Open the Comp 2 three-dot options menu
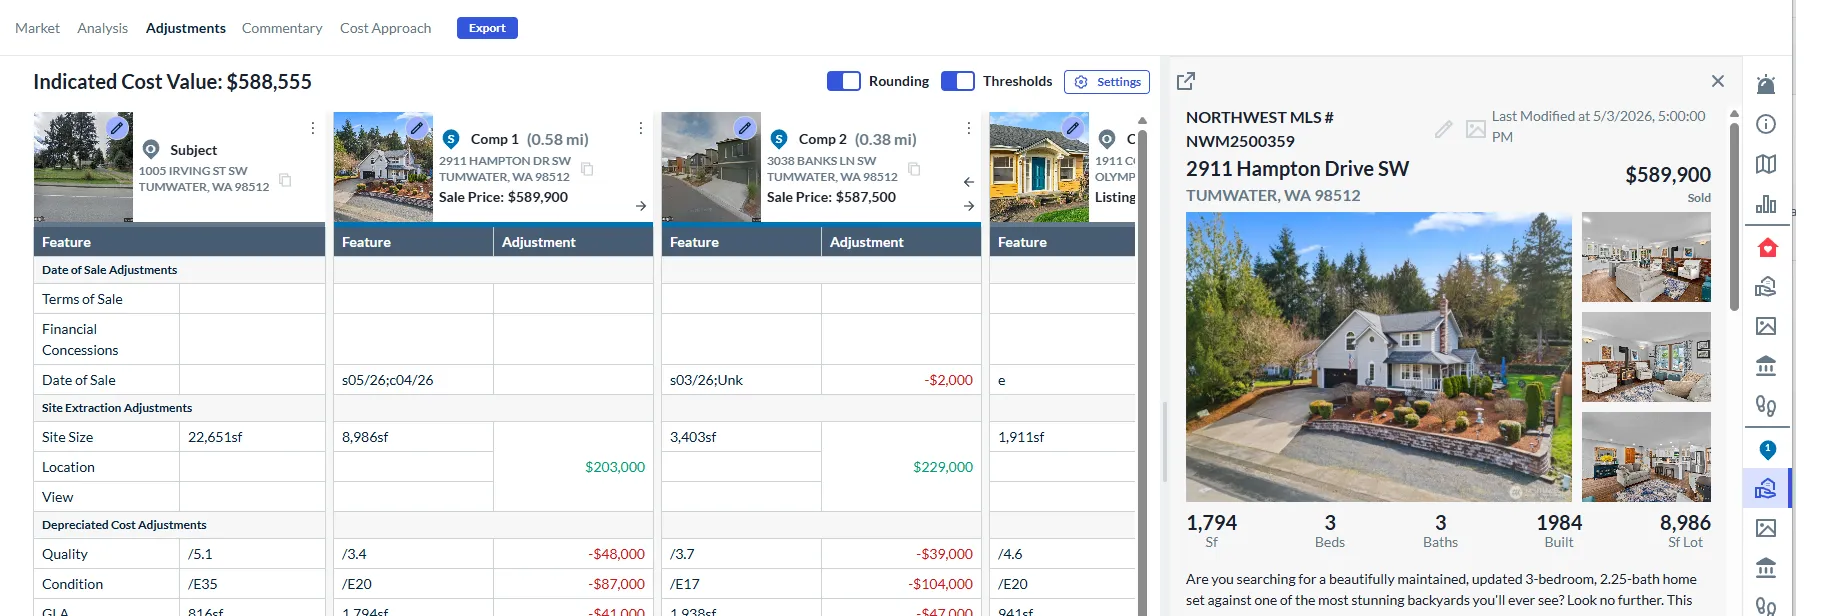Image resolution: width=1830 pixels, height=616 pixels. point(969,128)
